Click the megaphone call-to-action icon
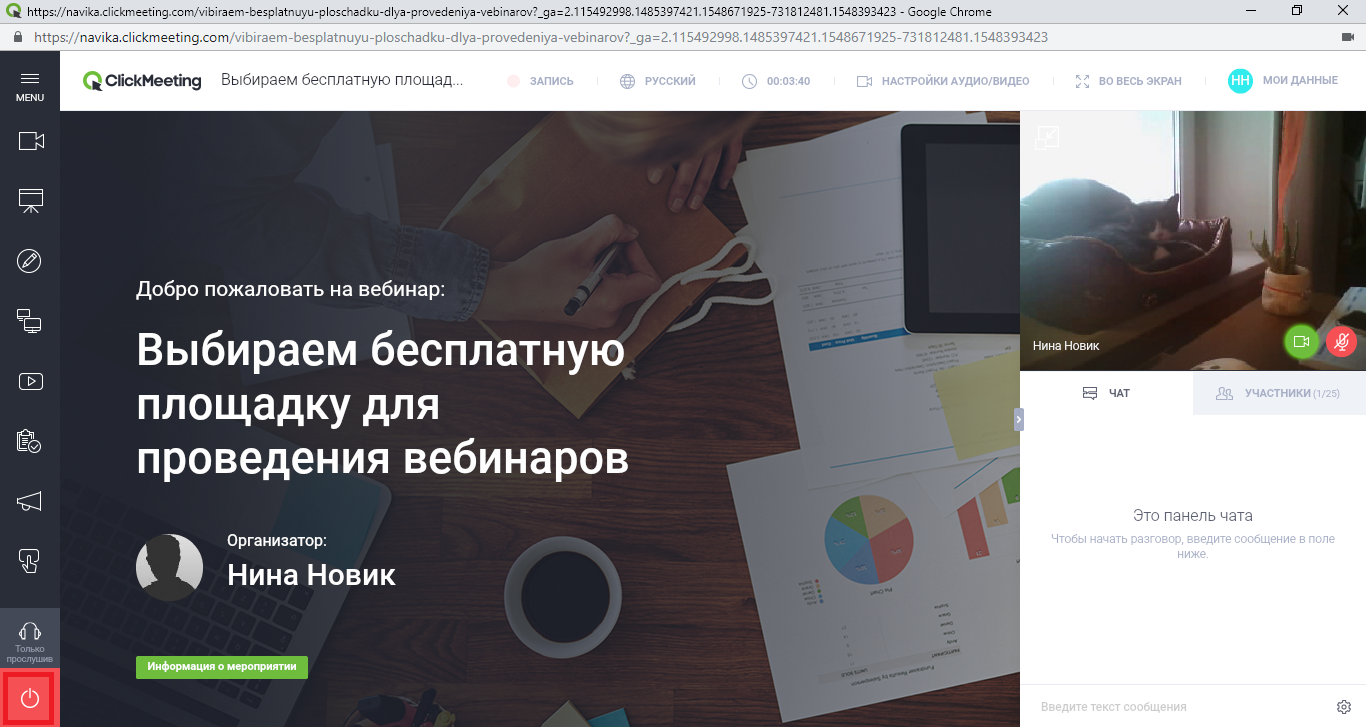The image size is (1366, 727). tap(30, 501)
